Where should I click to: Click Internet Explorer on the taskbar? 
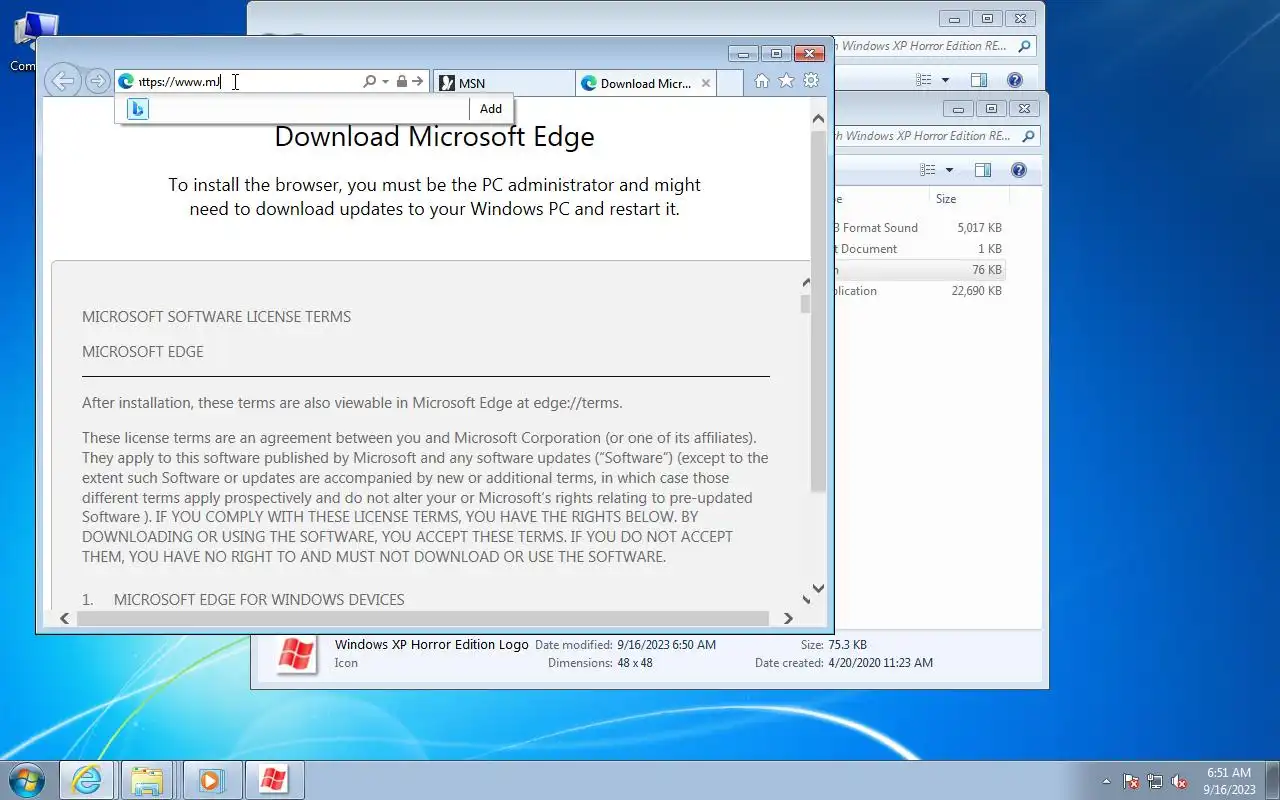pyautogui.click(x=87, y=780)
